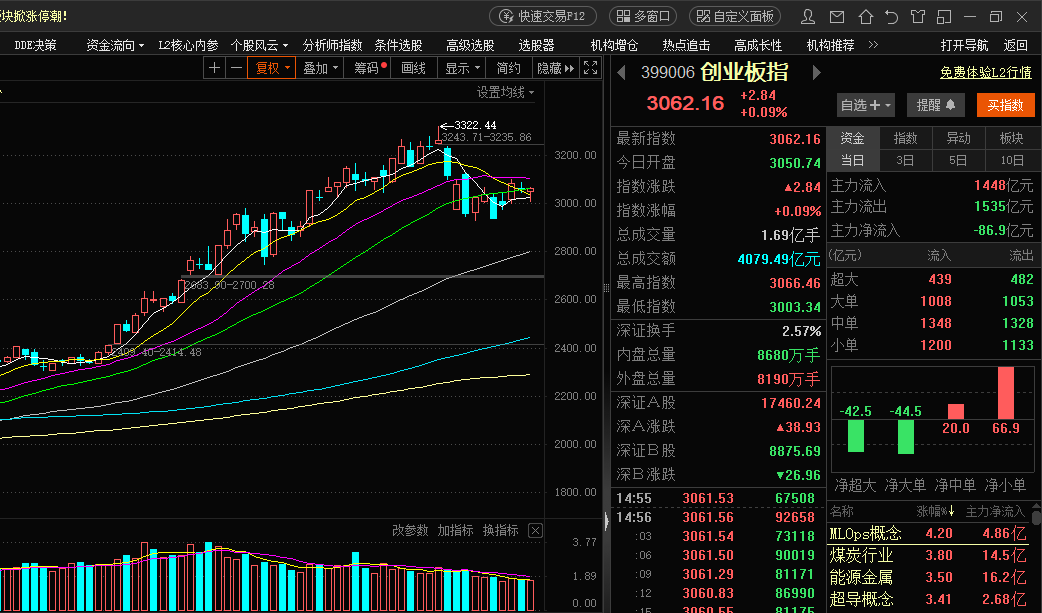Click 返回 back button
This screenshot has height=613, width=1042.
(x=1015, y=45)
